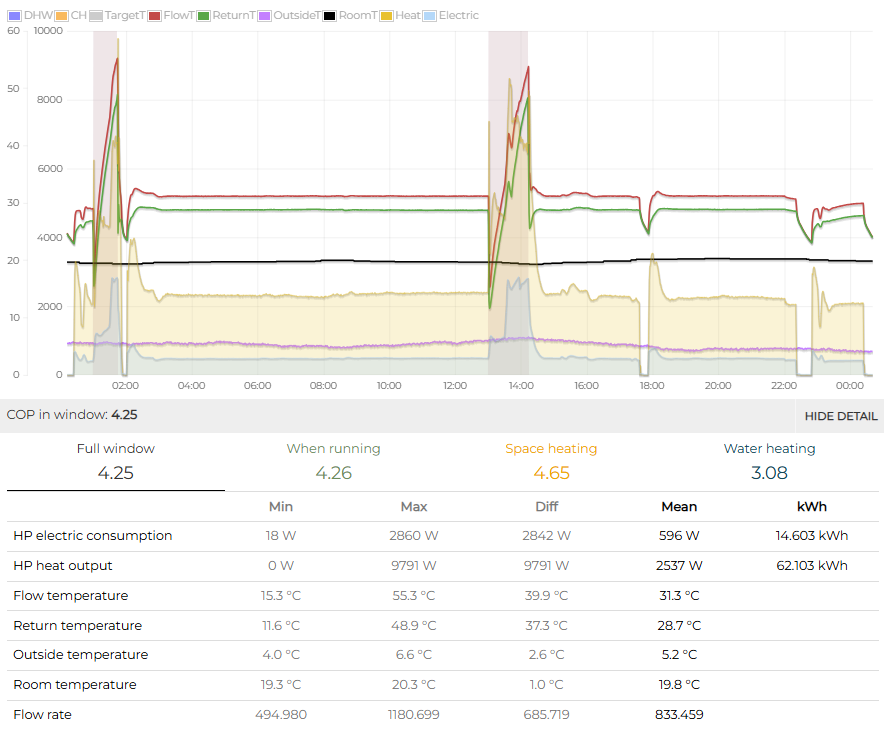Click the black RoomT legend swatch
This screenshot has width=884, height=736.
point(330,16)
